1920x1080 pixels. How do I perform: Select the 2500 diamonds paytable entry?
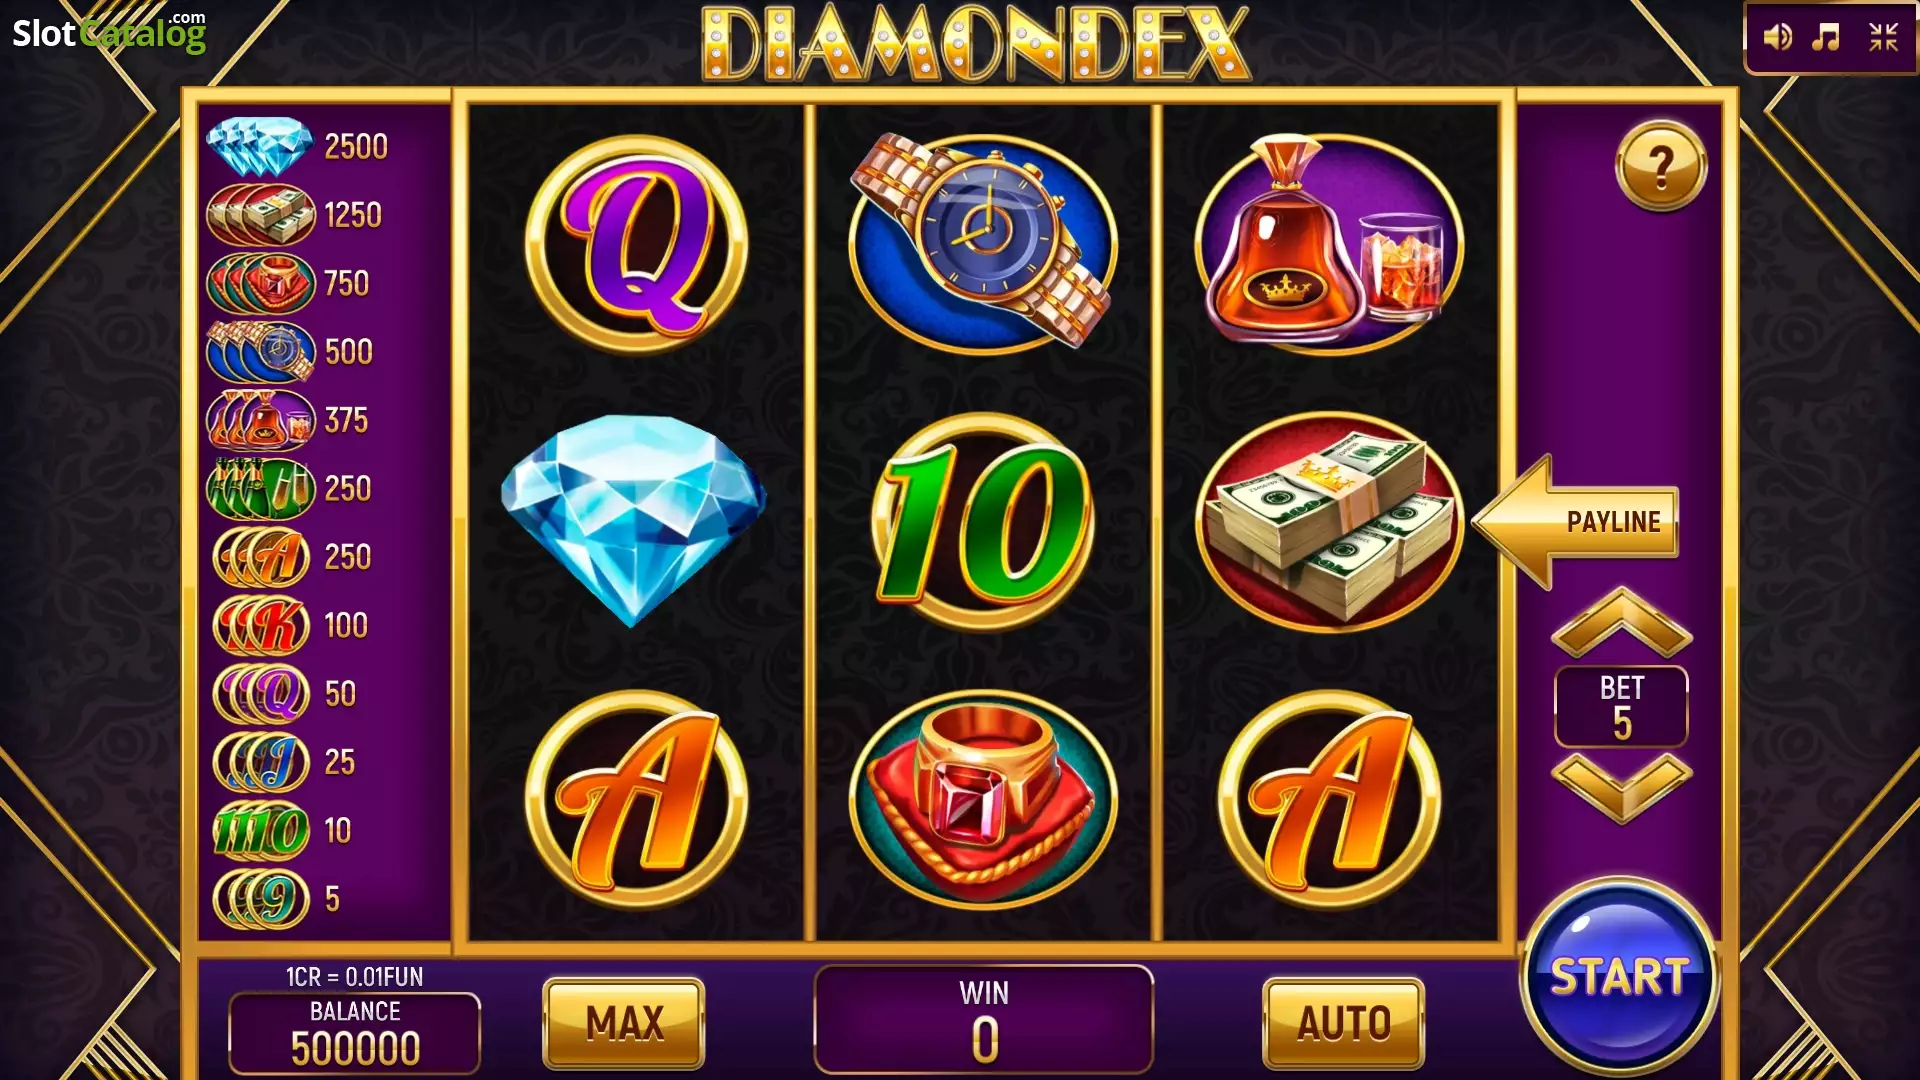(x=297, y=146)
